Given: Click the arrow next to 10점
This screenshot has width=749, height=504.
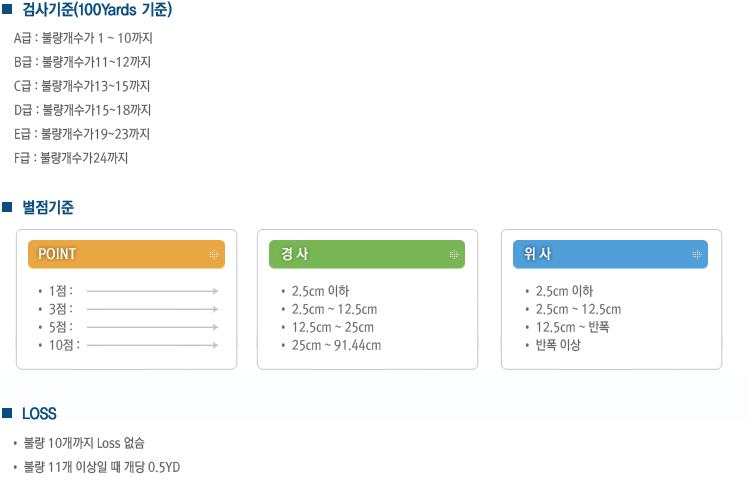Looking at the screenshot, I should coord(152,345).
